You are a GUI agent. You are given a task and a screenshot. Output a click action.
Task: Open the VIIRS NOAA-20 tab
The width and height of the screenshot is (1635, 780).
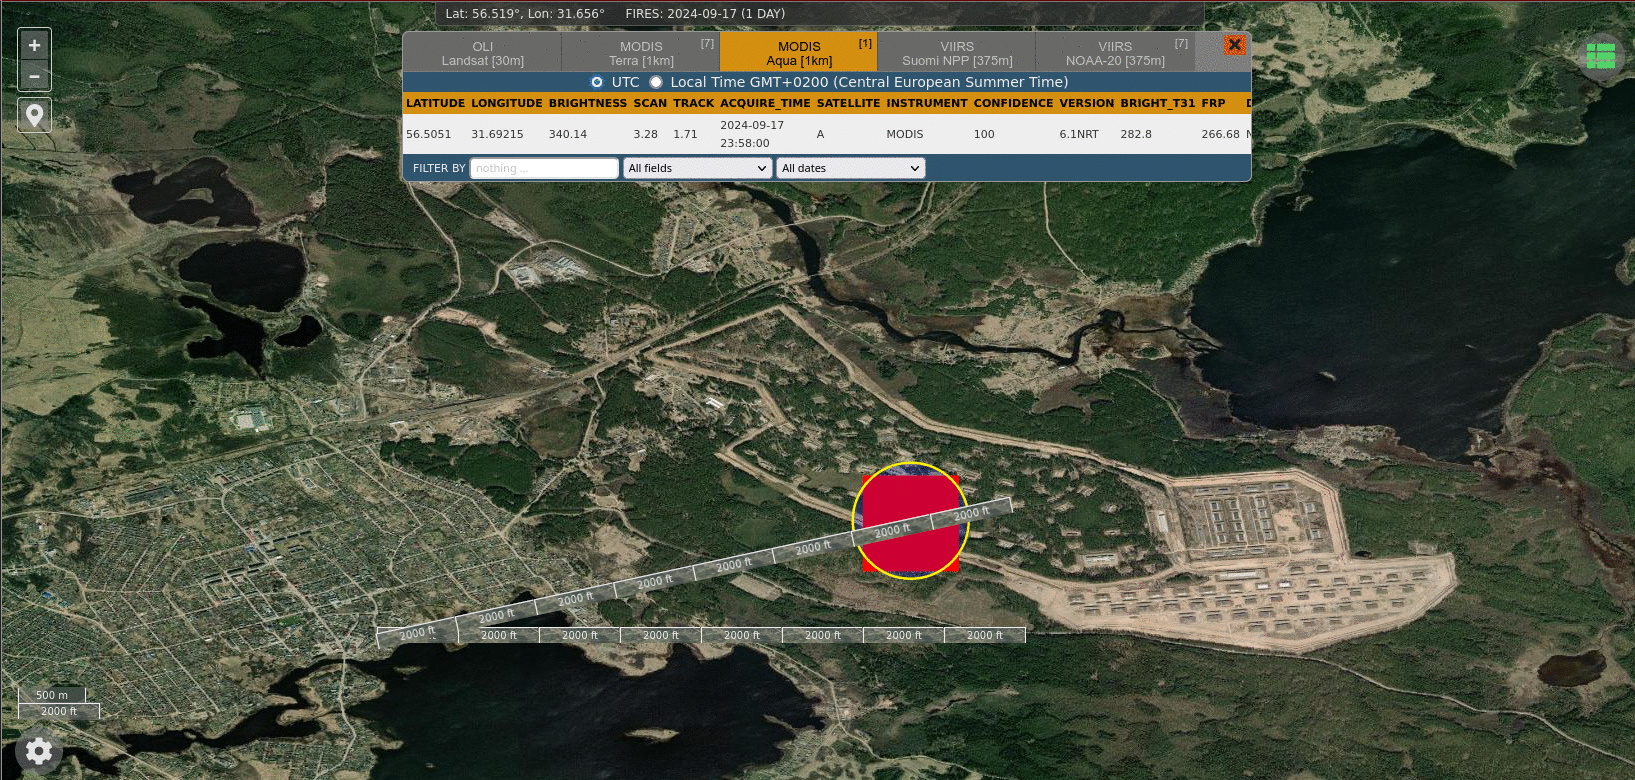1115,53
